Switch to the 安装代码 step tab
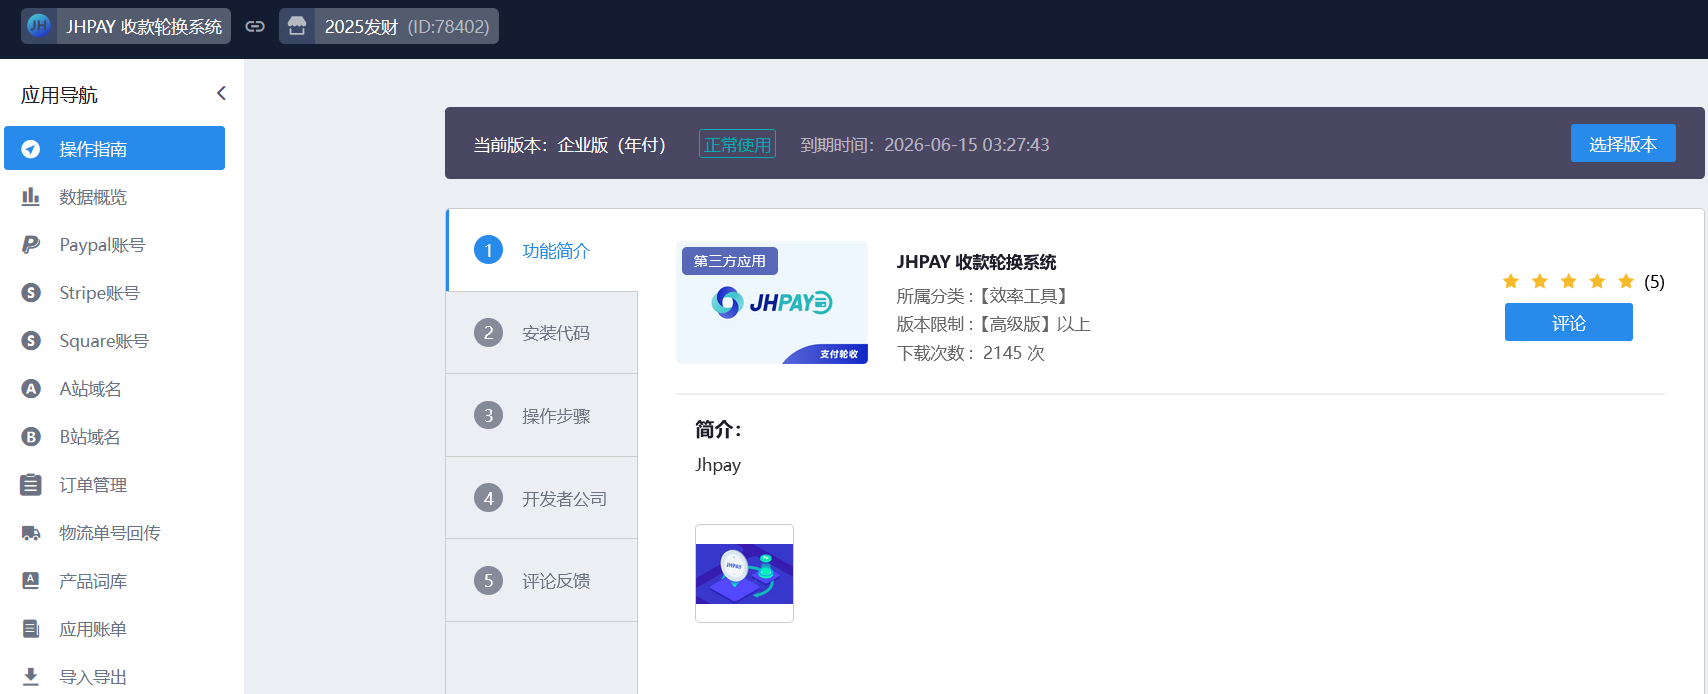 [542, 333]
